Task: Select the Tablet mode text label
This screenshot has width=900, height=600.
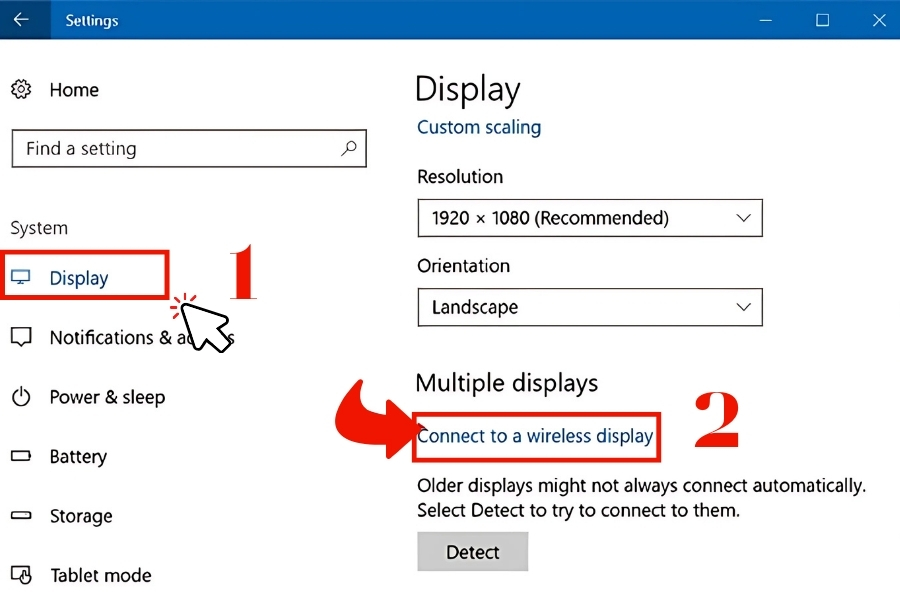Action: pos(101,576)
